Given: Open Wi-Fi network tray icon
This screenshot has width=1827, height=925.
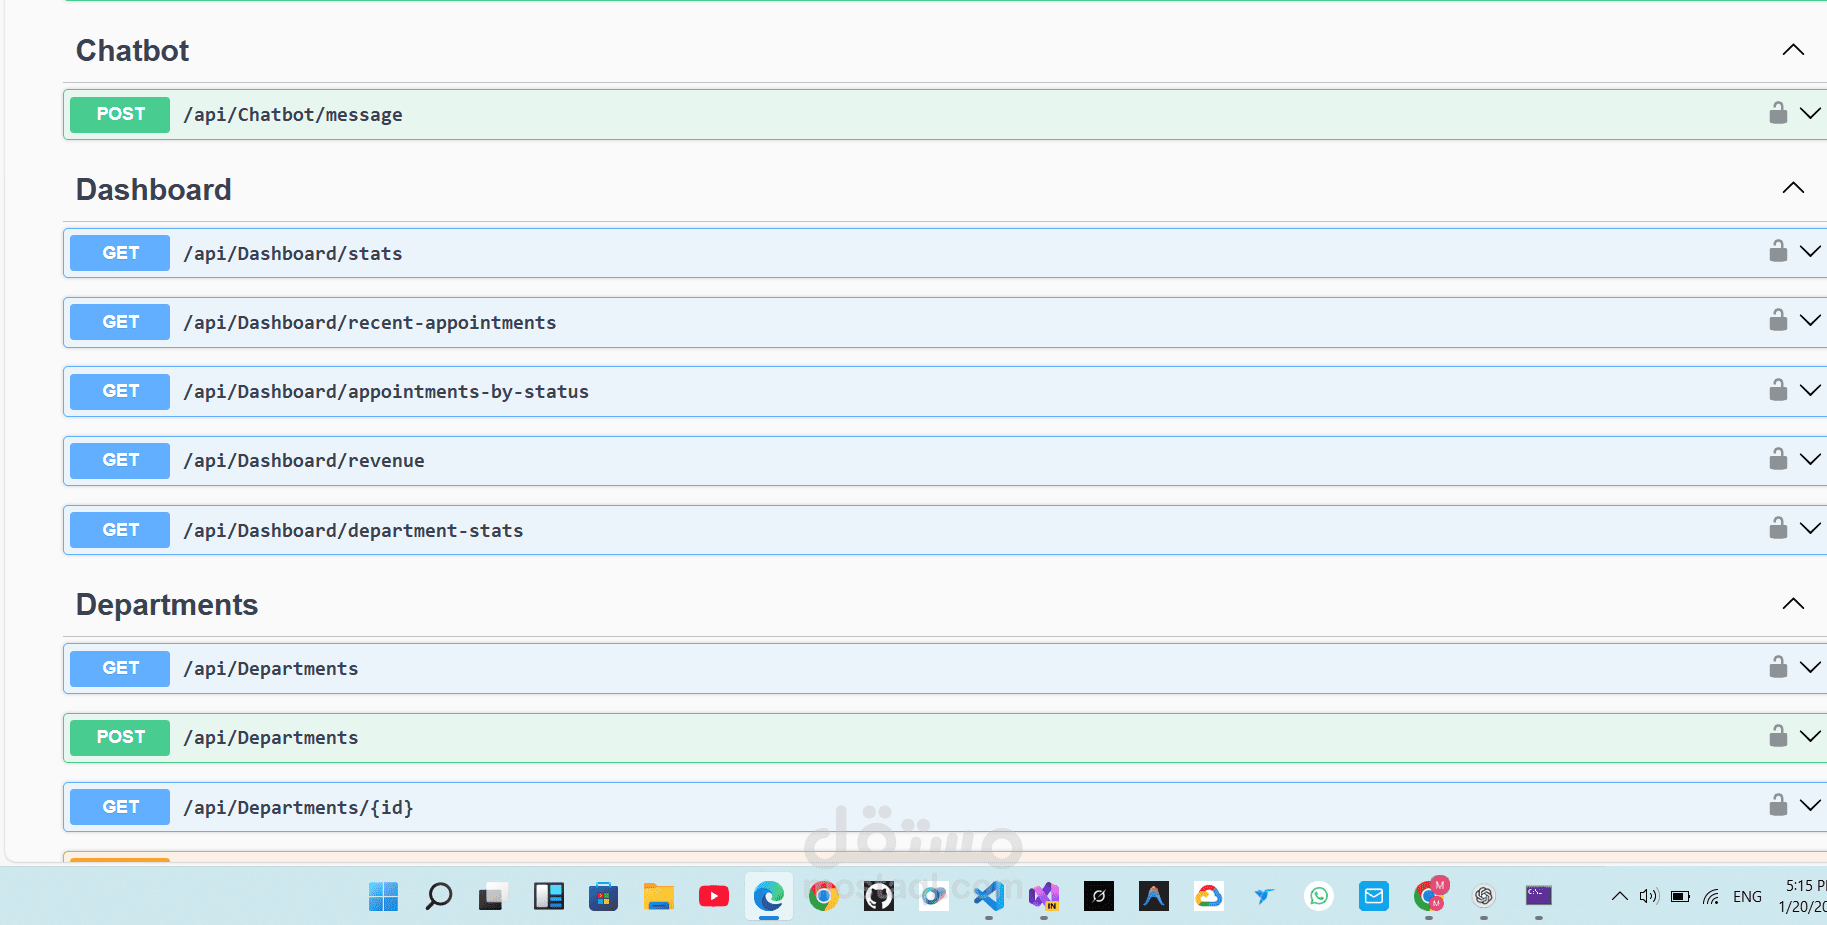Looking at the screenshot, I should (x=1712, y=896).
